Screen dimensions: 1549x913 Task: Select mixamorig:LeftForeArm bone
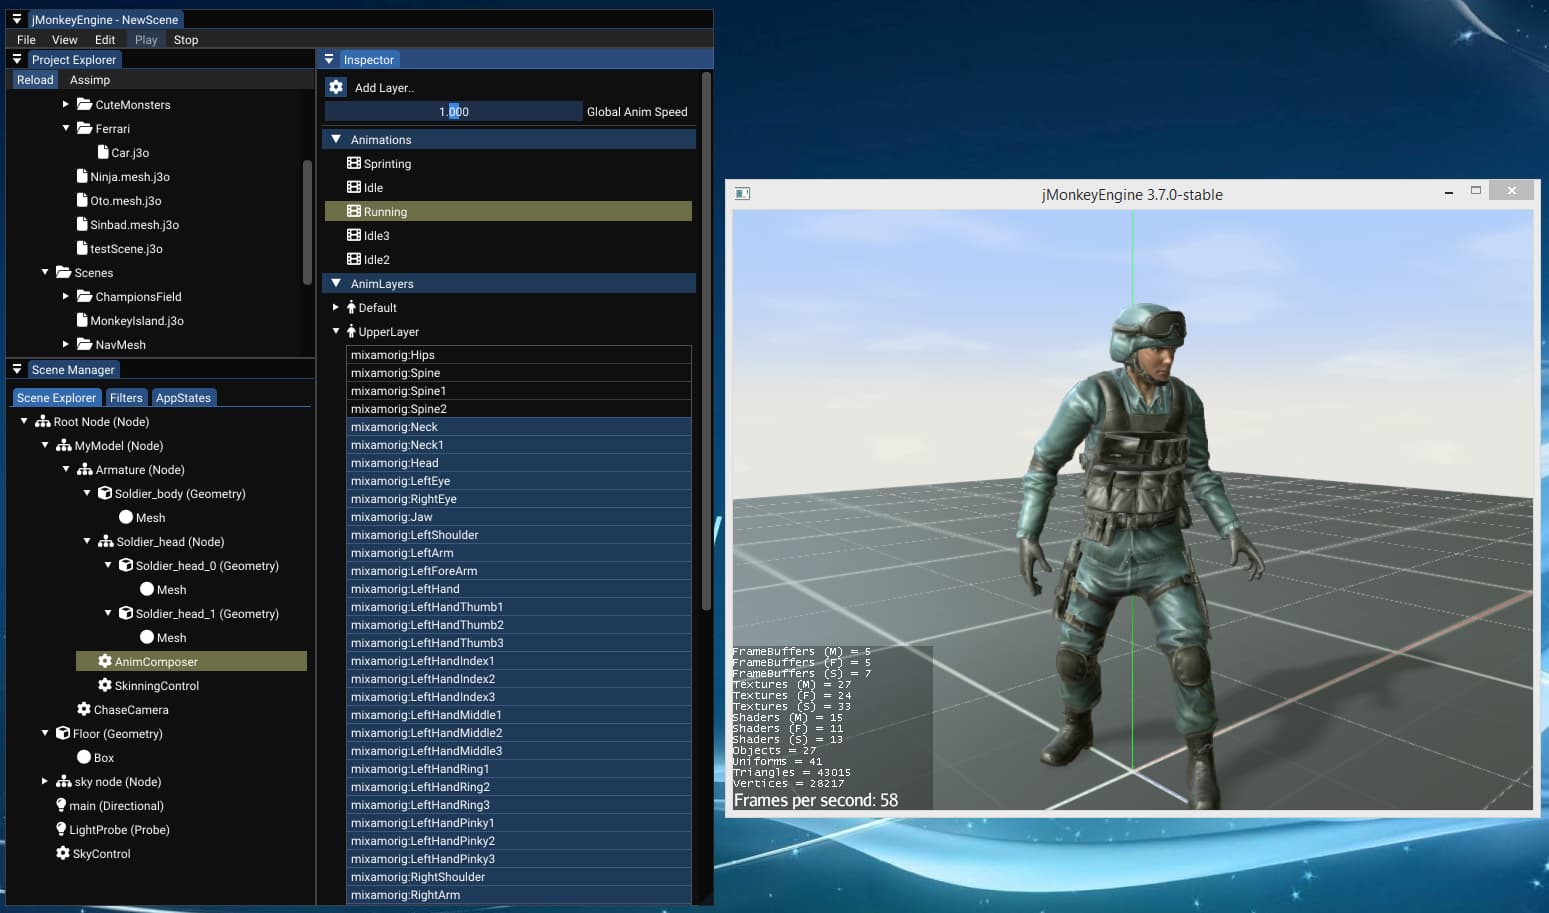pos(519,570)
